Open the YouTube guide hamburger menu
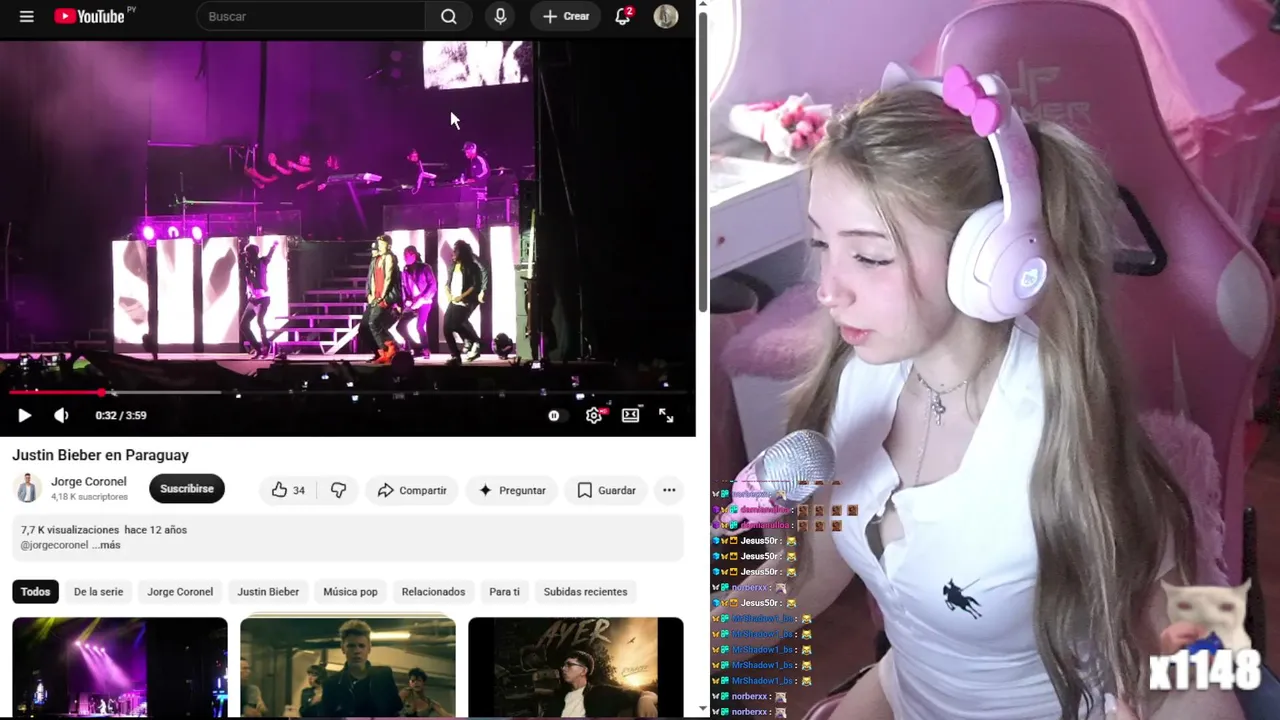Screen dimensions: 1280x720 pos(27,16)
